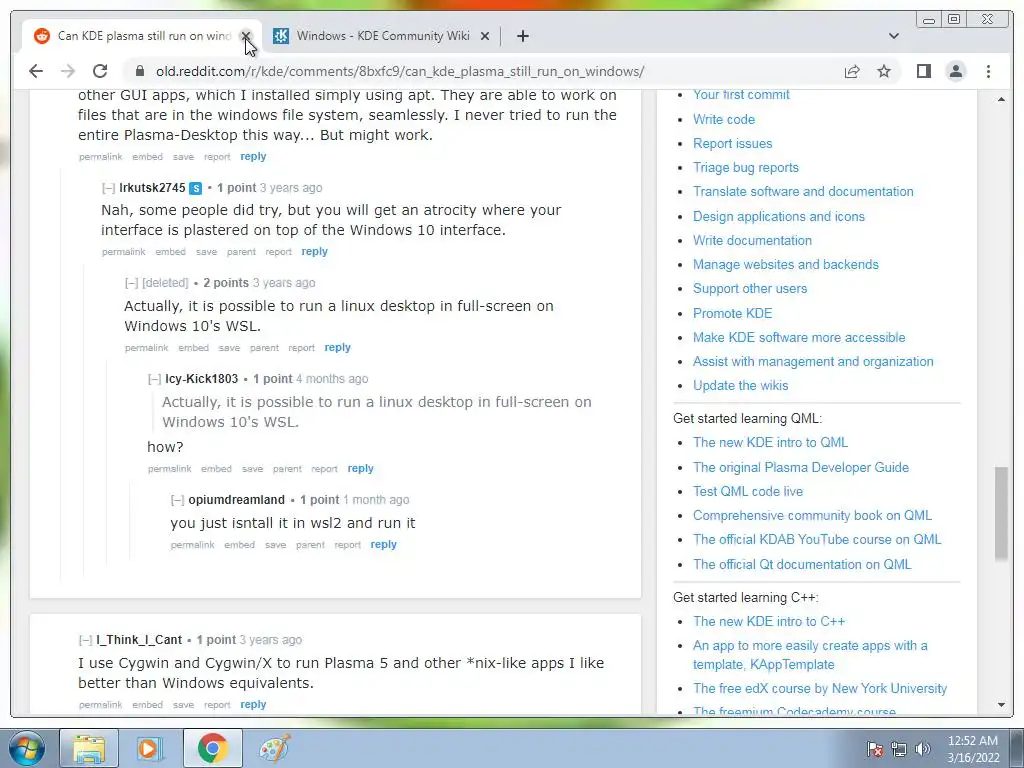The image size is (1024, 768).
Task: Close the KDE Community Wiki tab
Action: point(485,36)
